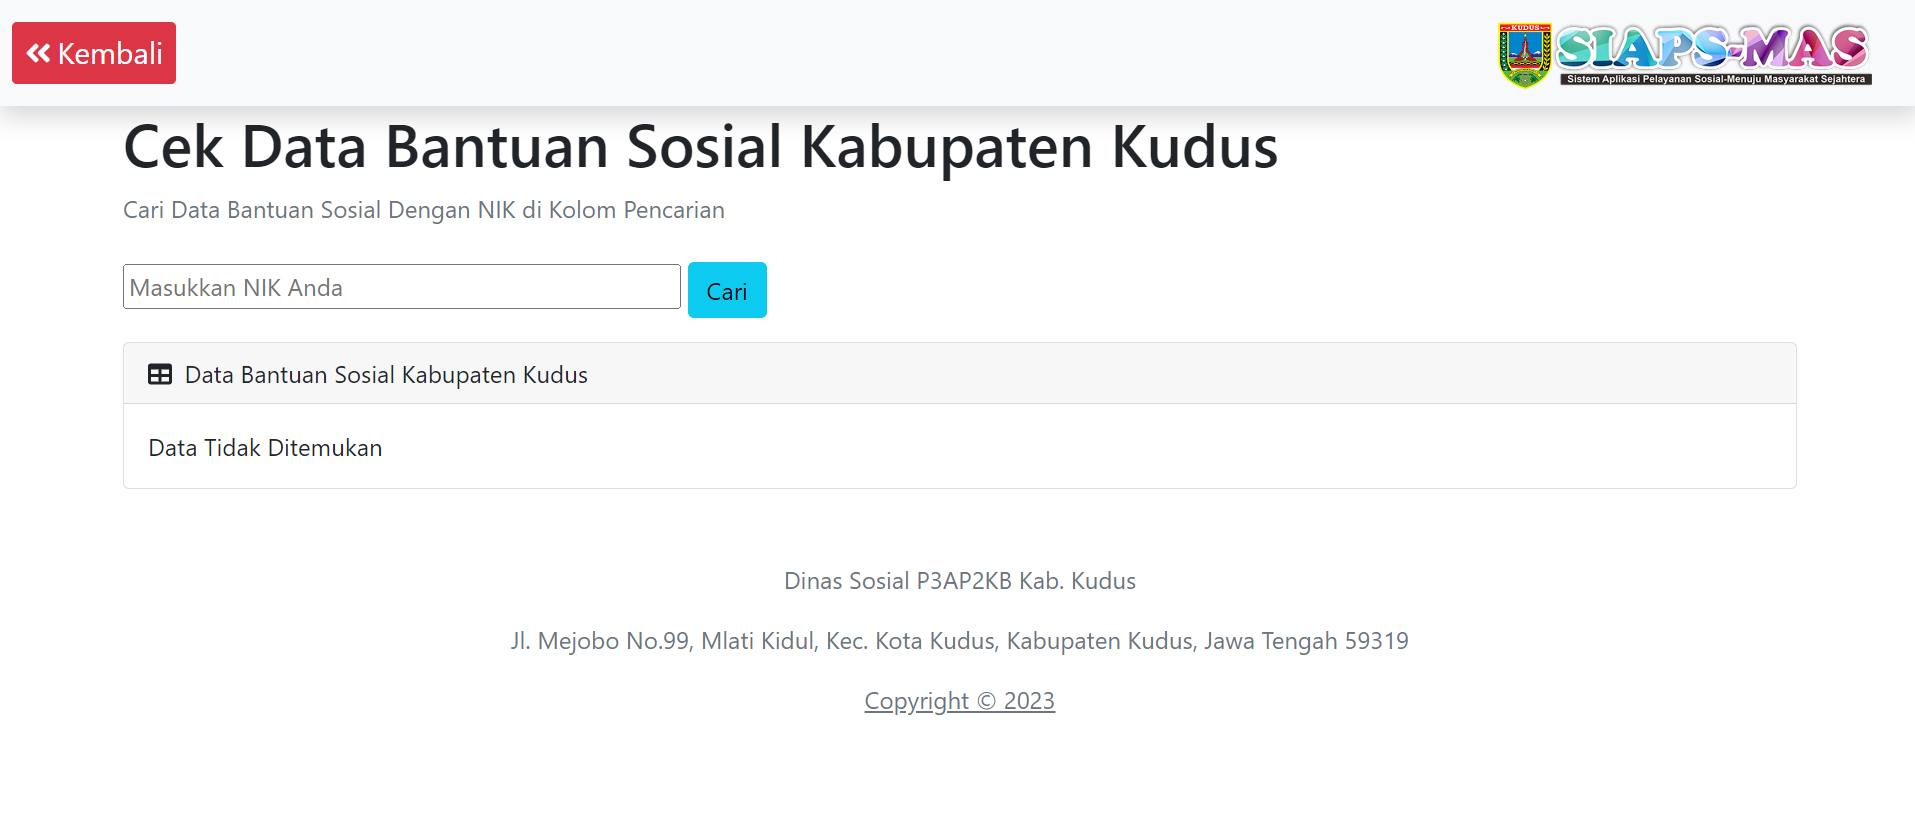The width and height of the screenshot is (1915, 818).
Task: Click the word Kudus in the main heading
Action: 1194,147
